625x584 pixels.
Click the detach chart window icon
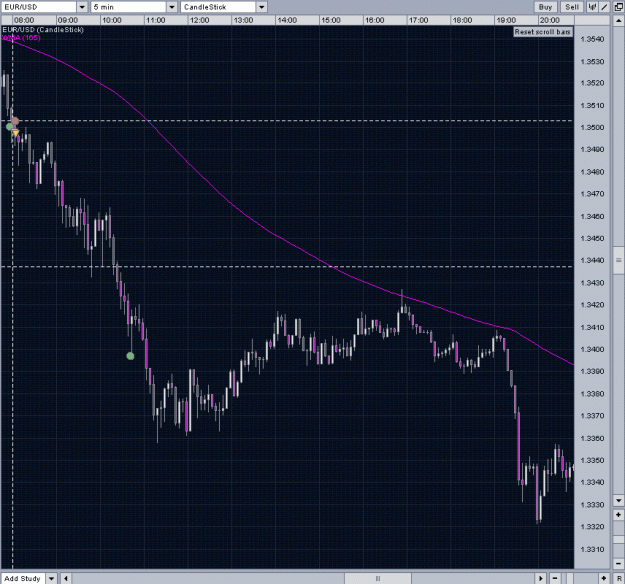pos(619,7)
